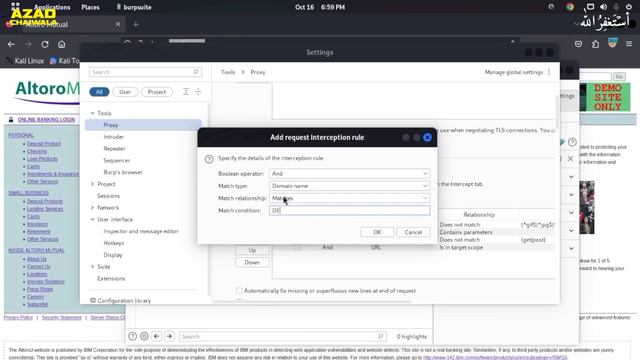This screenshot has width=640, height=360.
Task: Click Manage global settings
Action: point(513,72)
